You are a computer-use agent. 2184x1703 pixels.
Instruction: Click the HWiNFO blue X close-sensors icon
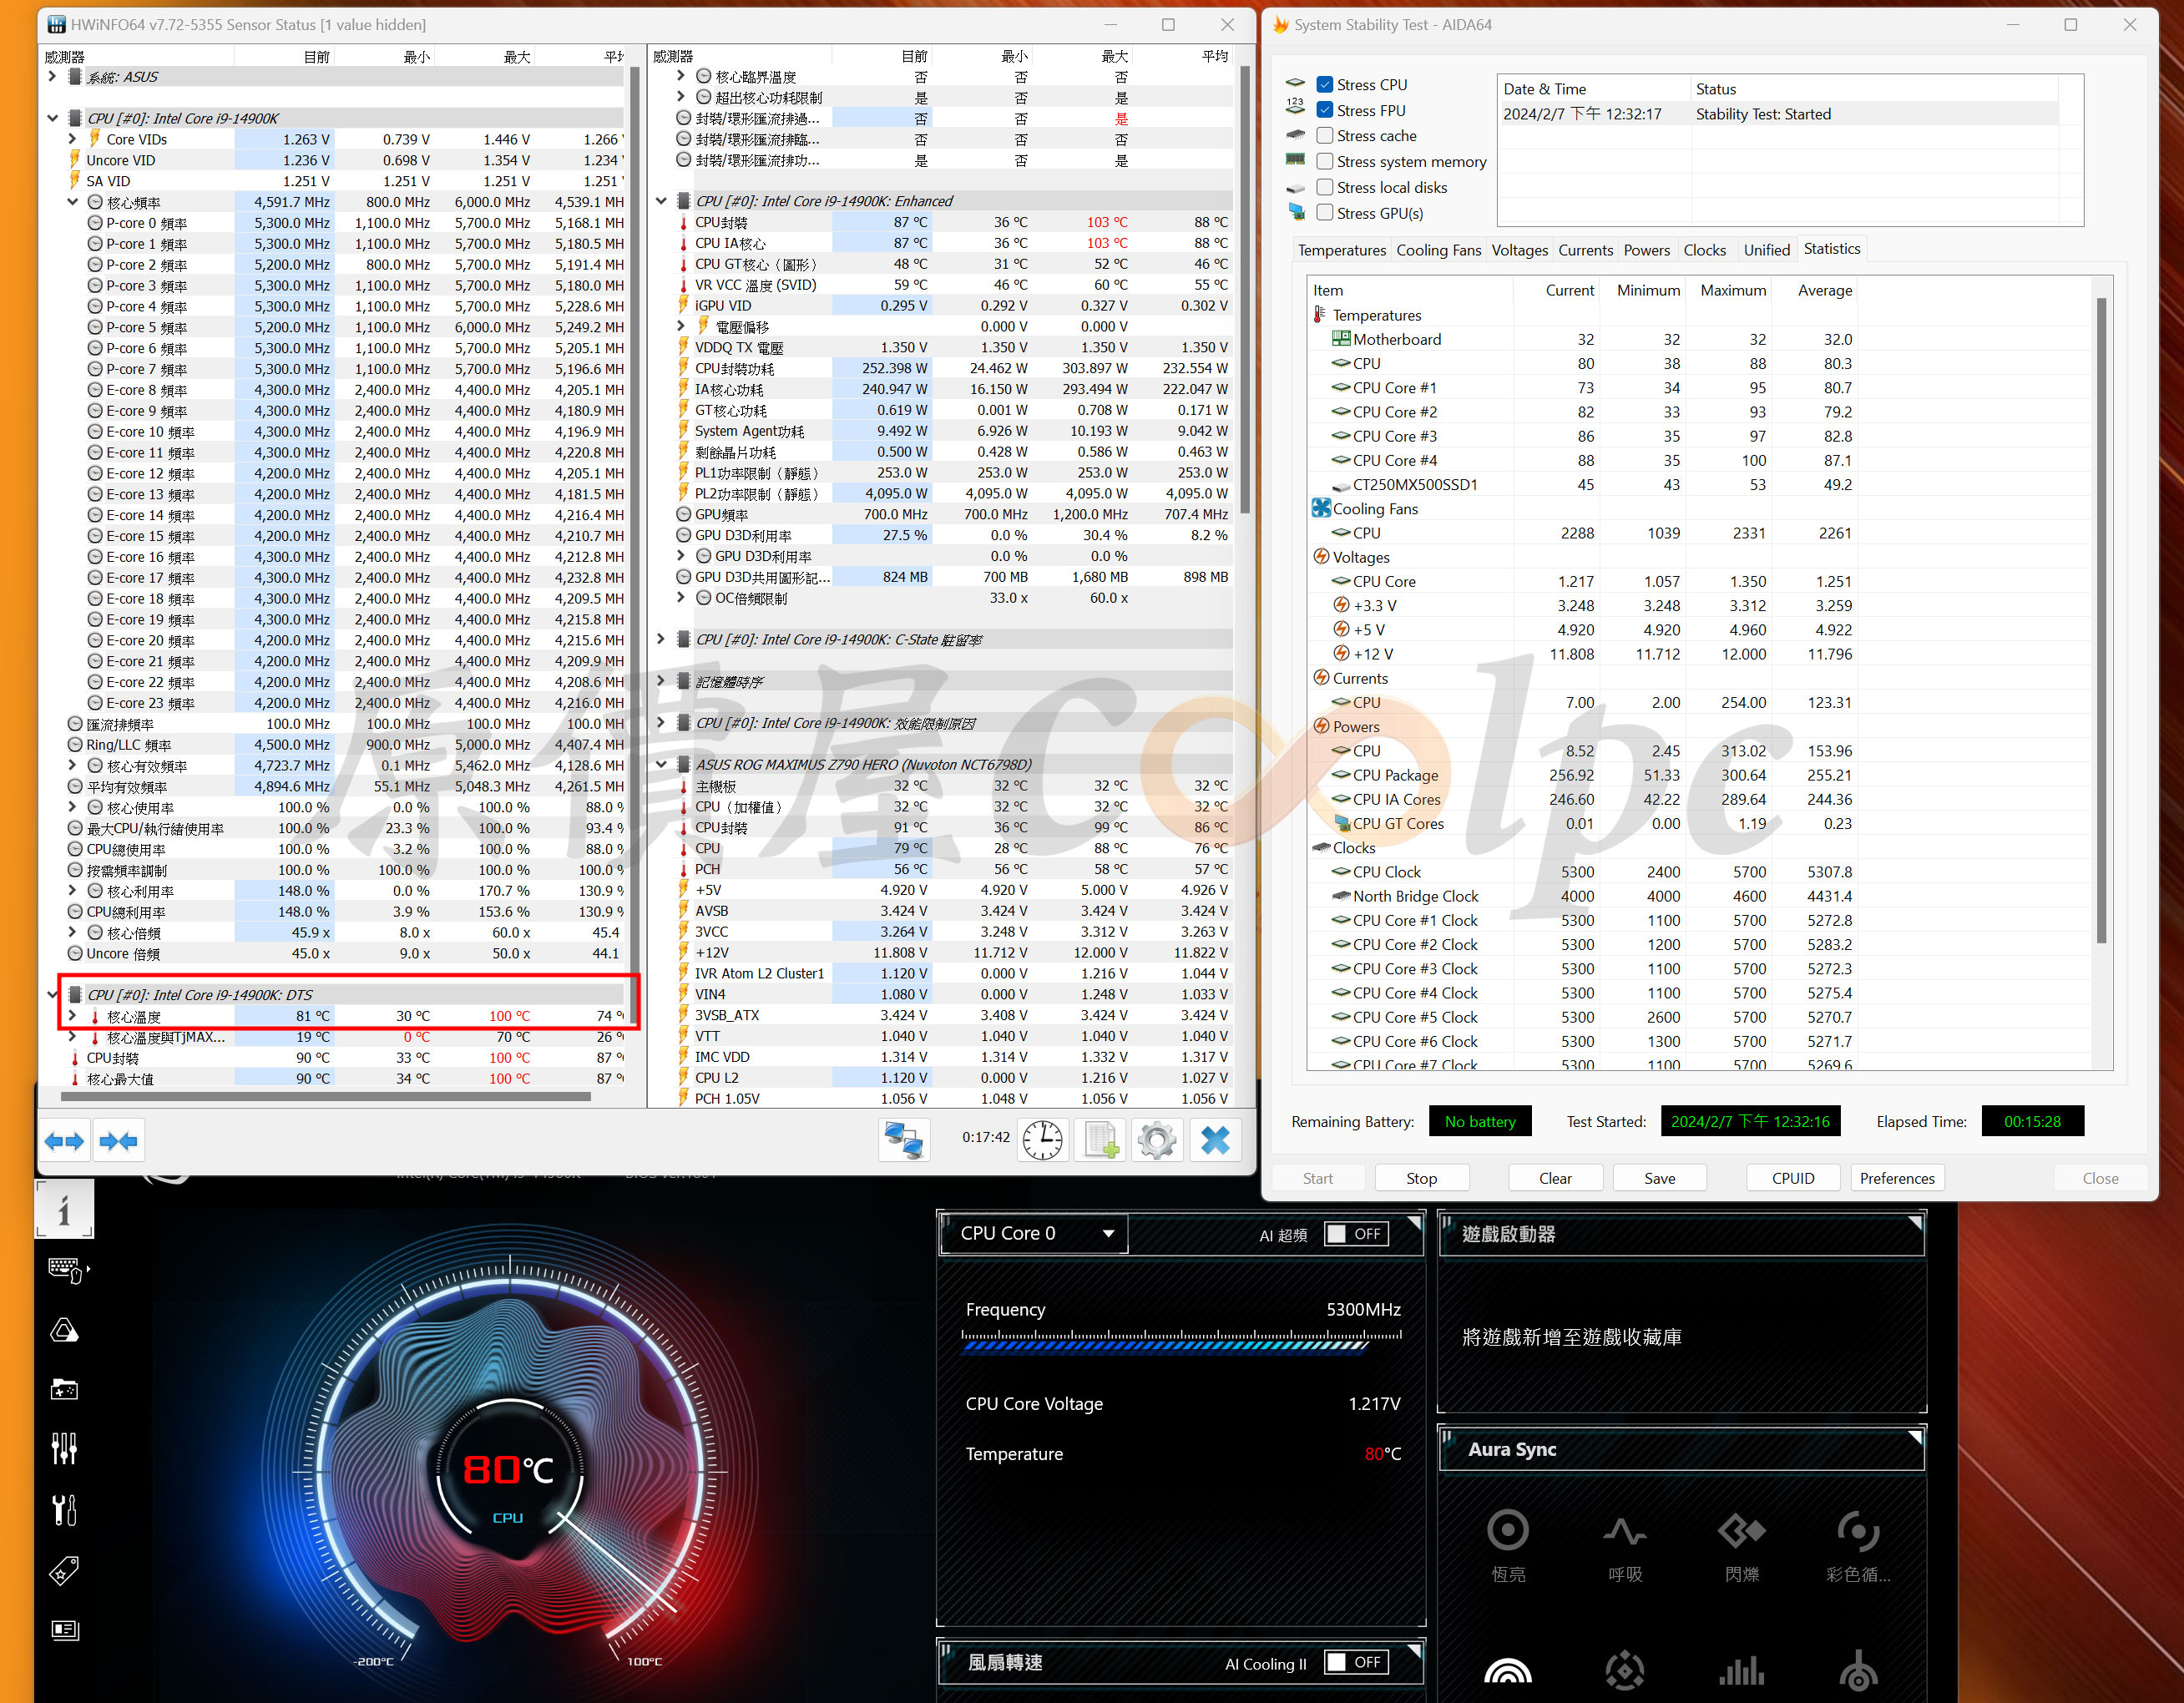click(x=1215, y=1140)
